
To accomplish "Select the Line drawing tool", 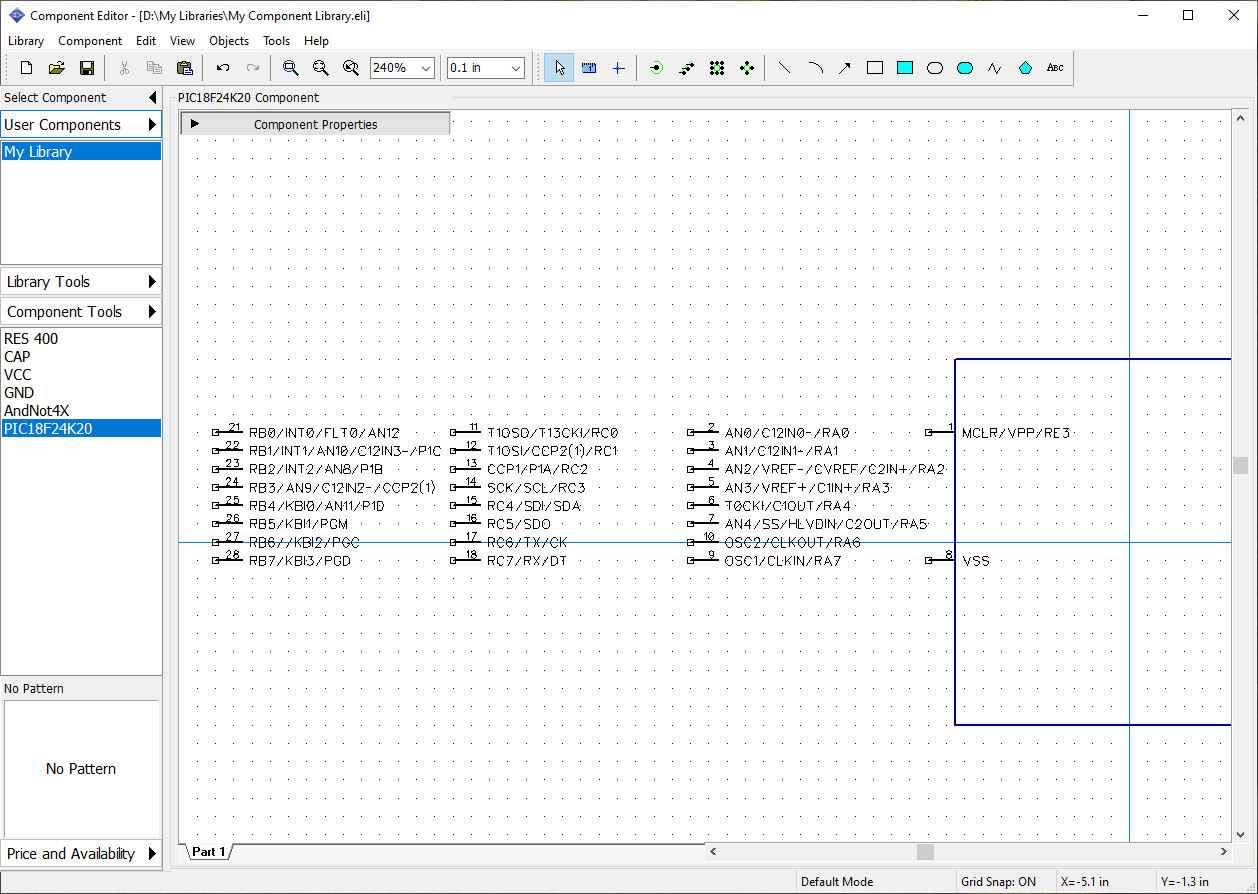I will tap(784, 68).
